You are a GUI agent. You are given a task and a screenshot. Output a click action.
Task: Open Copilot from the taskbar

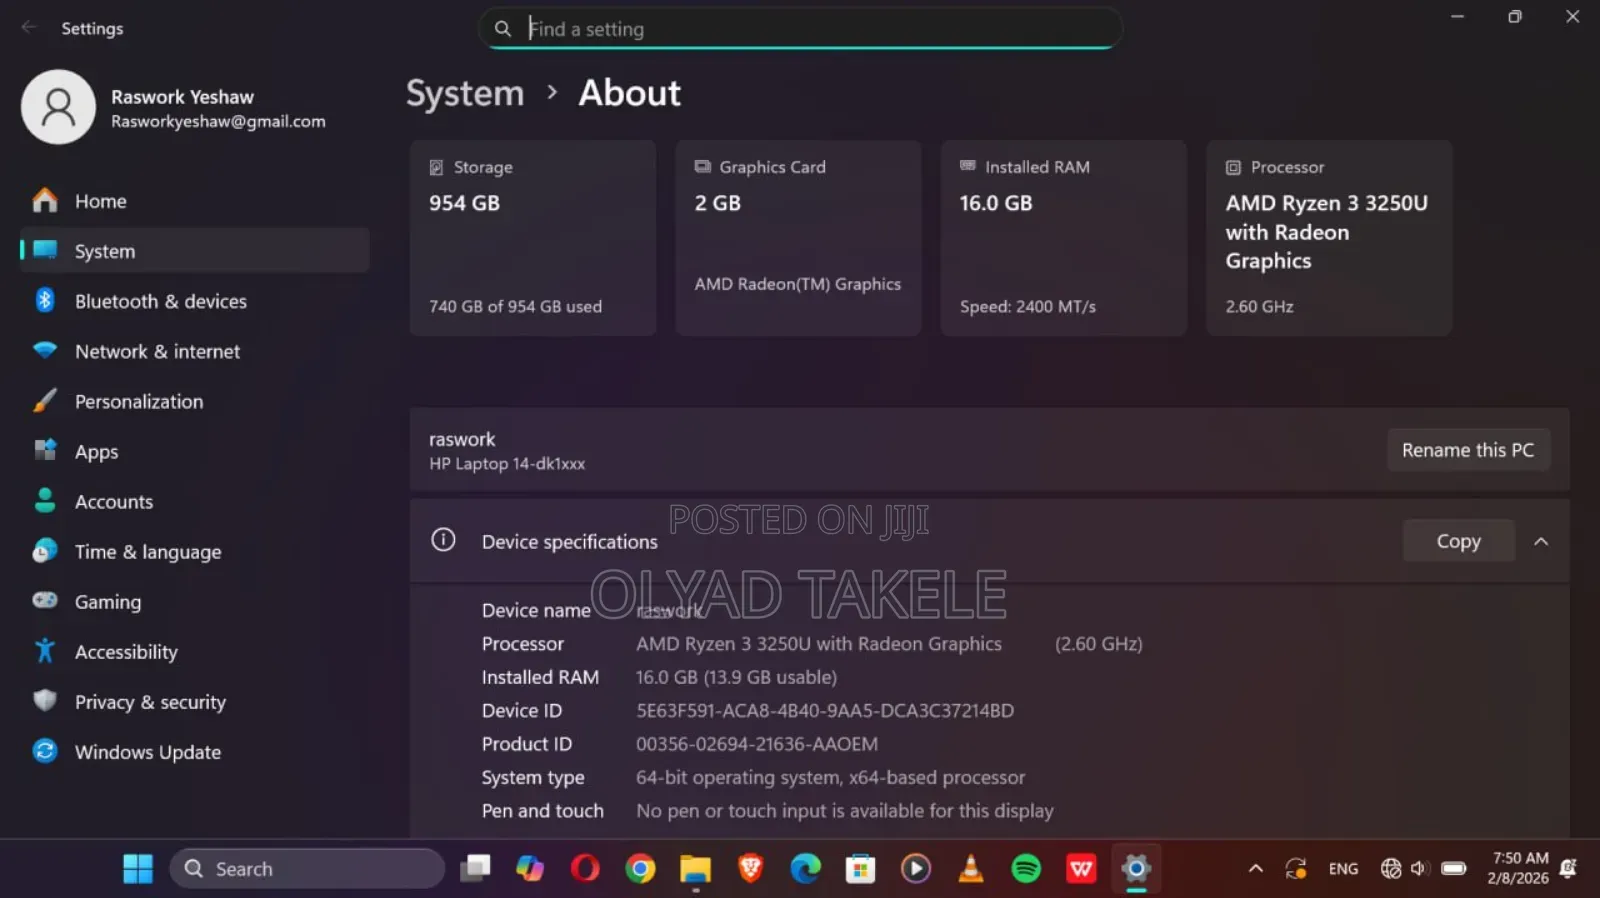pyautogui.click(x=530, y=868)
